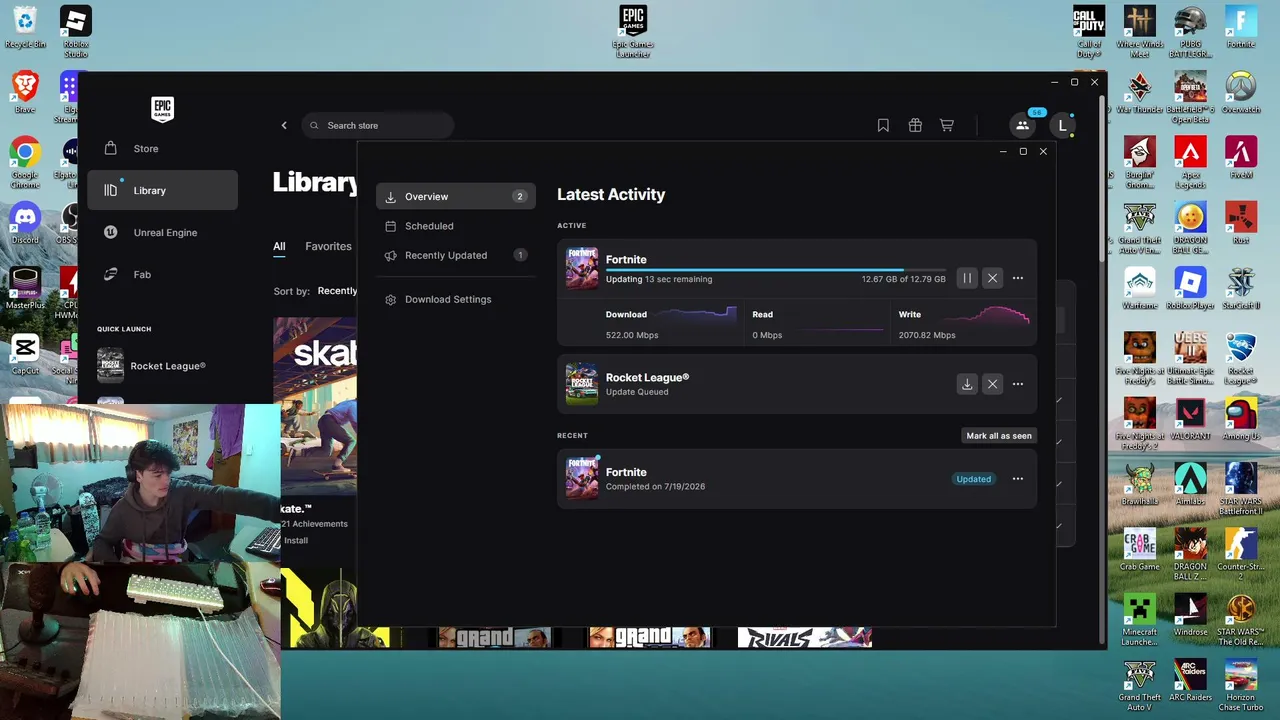Select the Overwatch desktop icon

(x=1241, y=92)
